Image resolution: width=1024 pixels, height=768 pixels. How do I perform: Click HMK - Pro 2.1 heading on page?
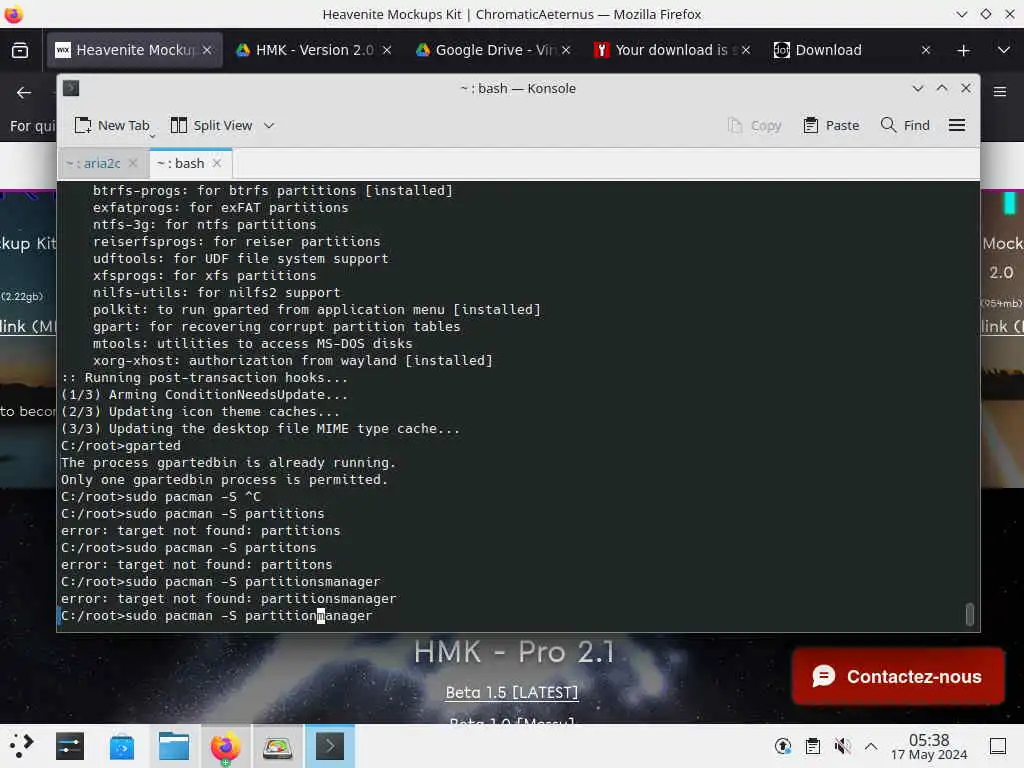click(x=514, y=651)
